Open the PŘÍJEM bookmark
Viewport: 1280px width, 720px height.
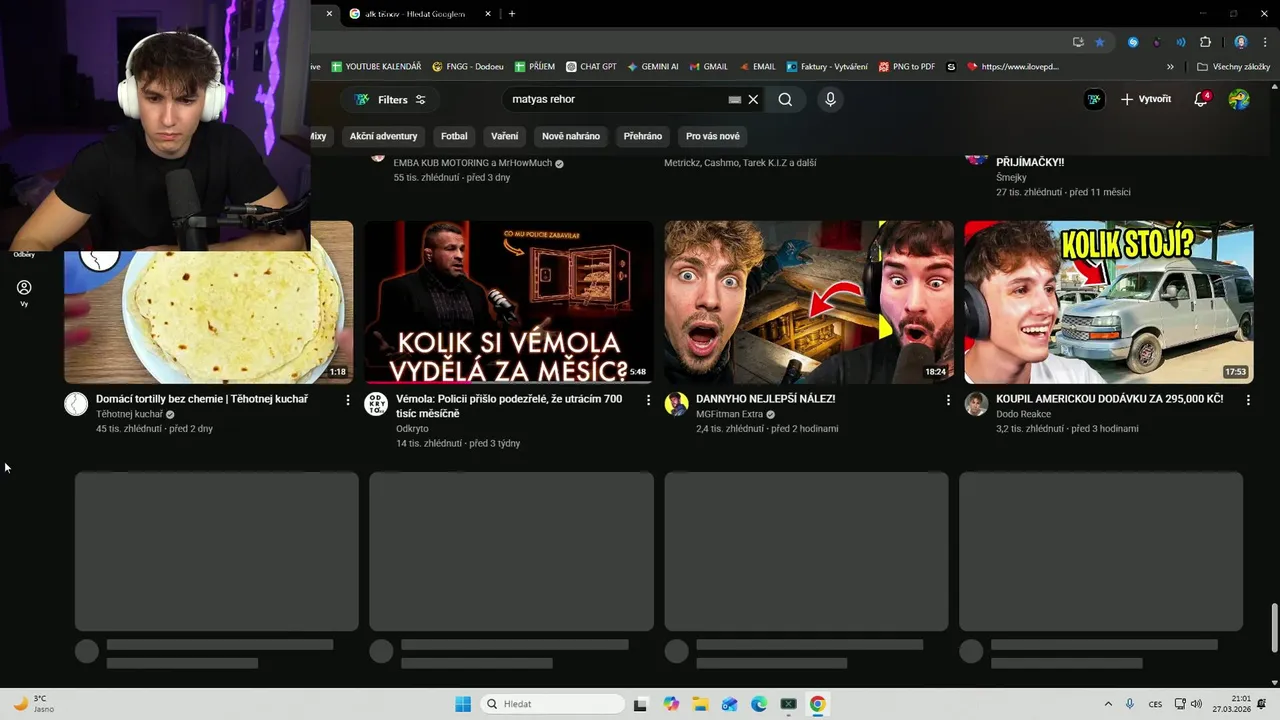(x=535, y=67)
